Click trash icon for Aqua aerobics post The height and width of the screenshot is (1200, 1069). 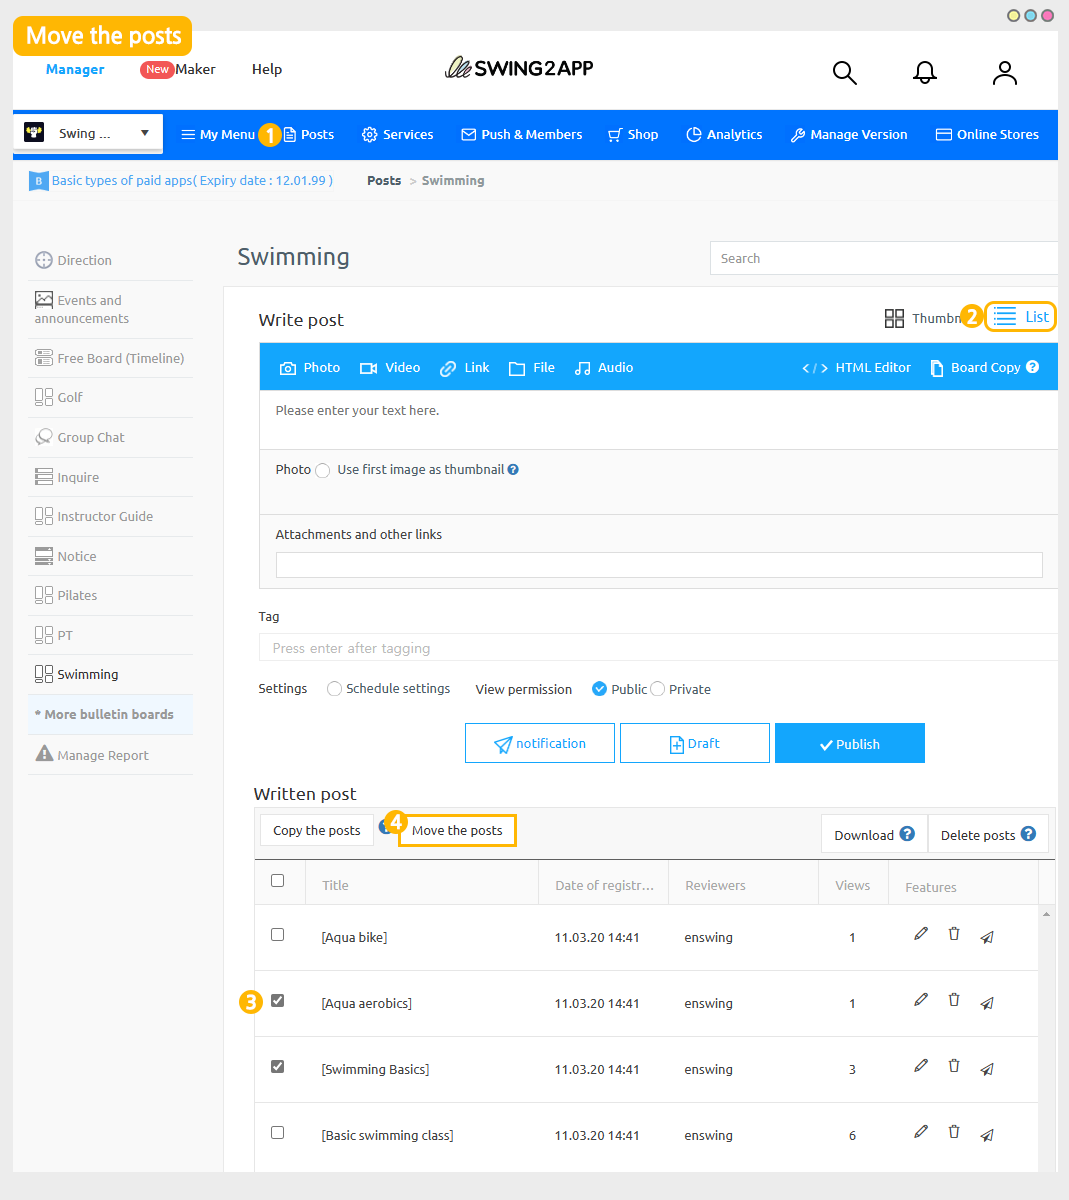pyautogui.click(x=954, y=1000)
